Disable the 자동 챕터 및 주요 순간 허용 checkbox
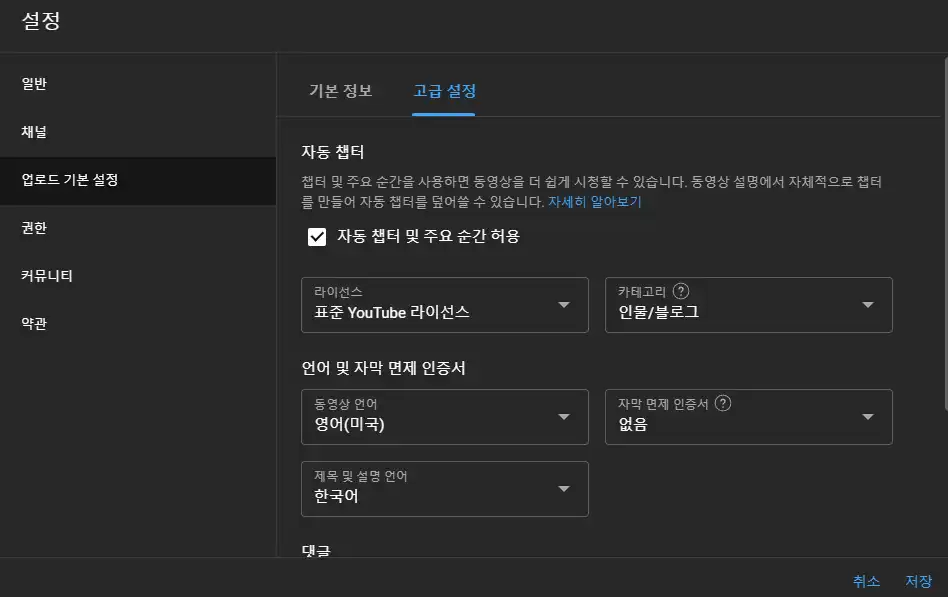 click(316, 236)
